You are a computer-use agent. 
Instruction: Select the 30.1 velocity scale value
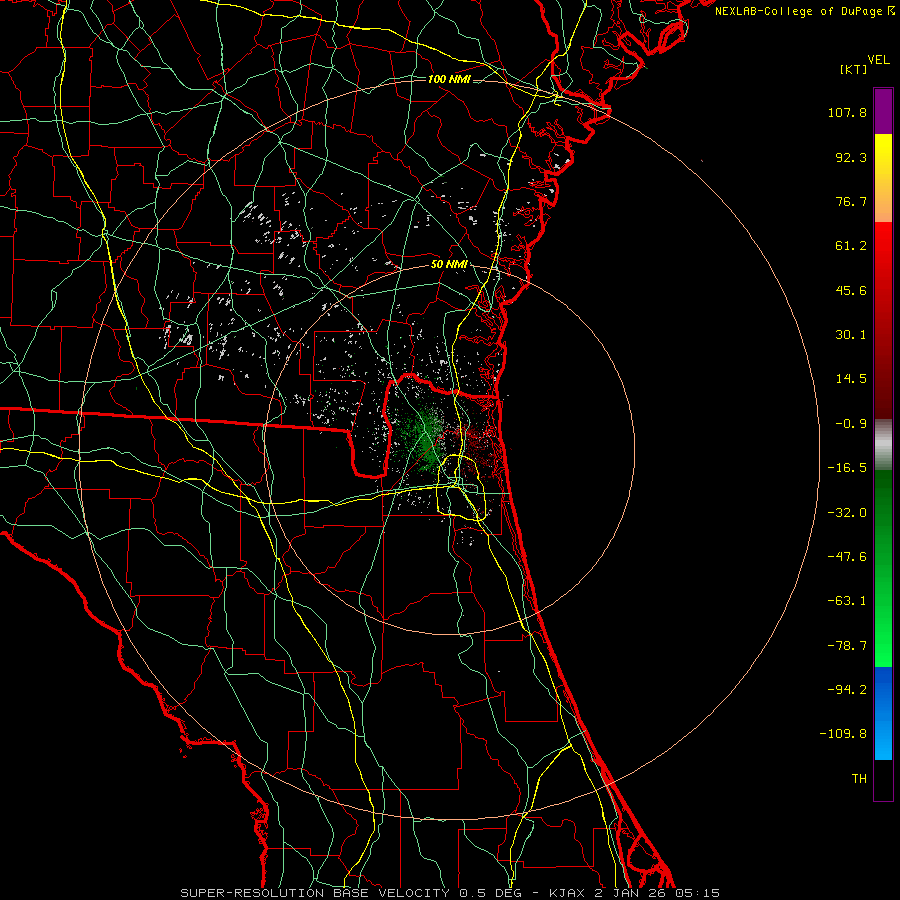click(851, 335)
